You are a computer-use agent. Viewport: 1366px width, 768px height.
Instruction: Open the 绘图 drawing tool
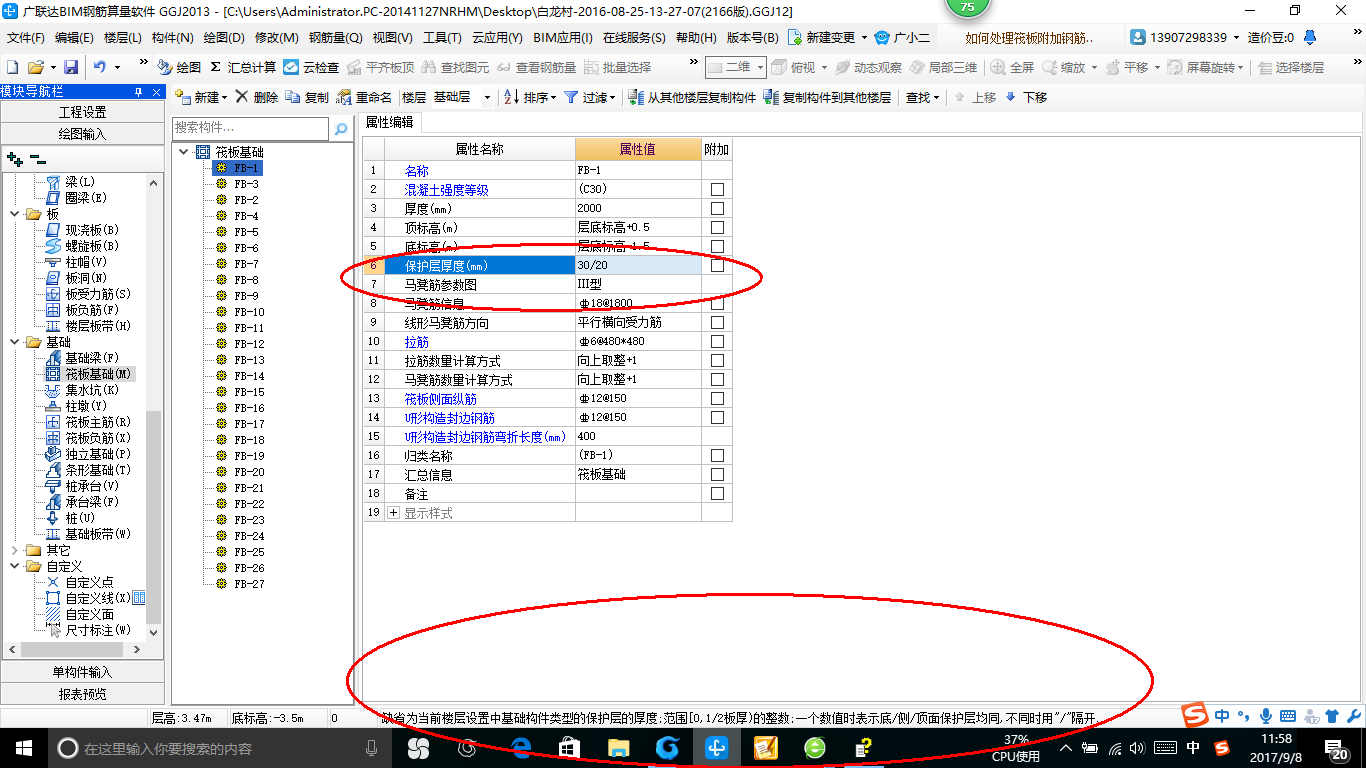[180, 67]
